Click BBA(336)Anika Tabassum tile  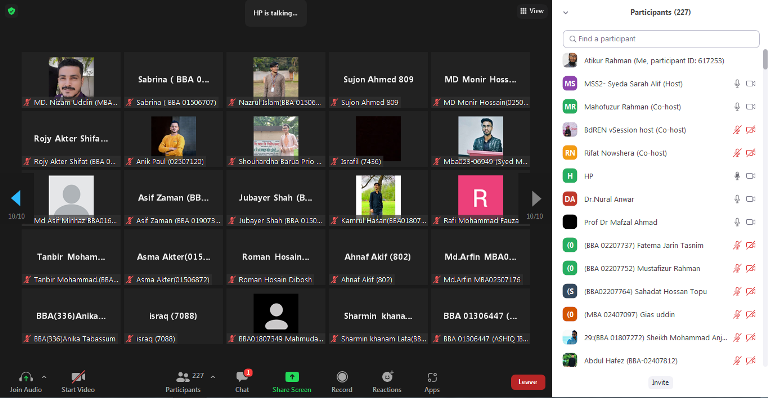click(x=72, y=316)
